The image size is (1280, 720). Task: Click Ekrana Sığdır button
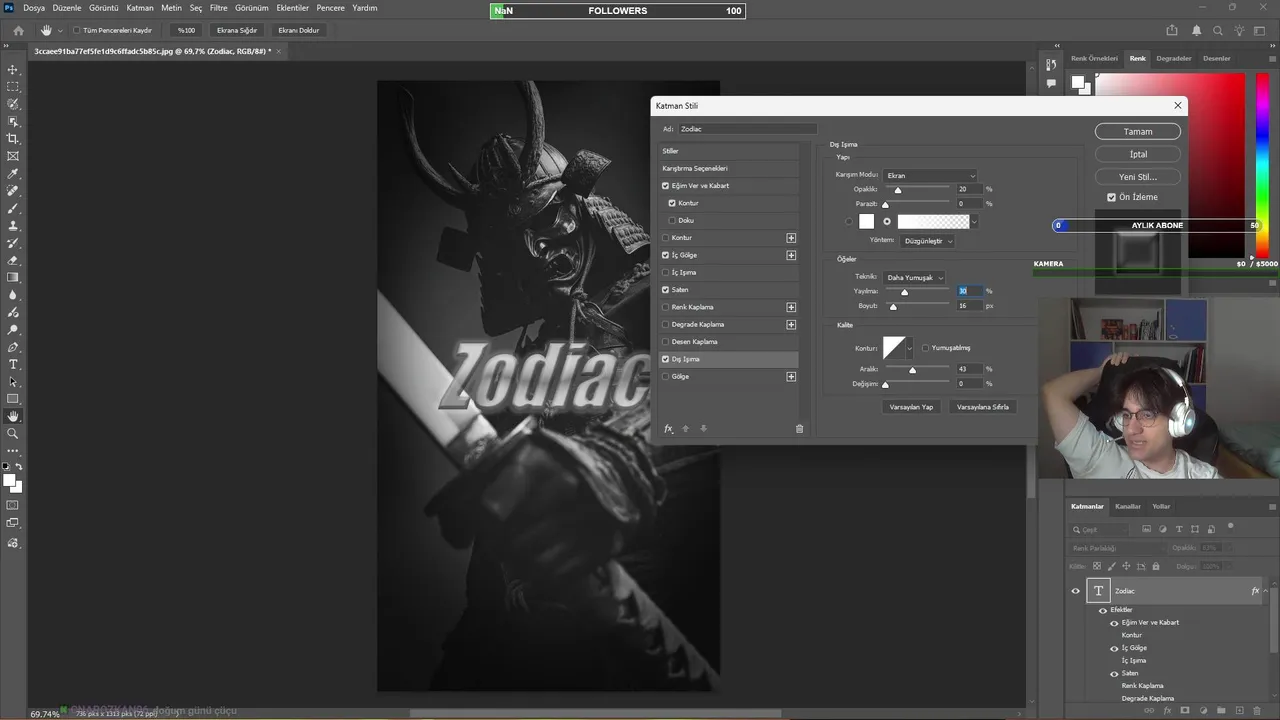pyautogui.click(x=237, y=30)
